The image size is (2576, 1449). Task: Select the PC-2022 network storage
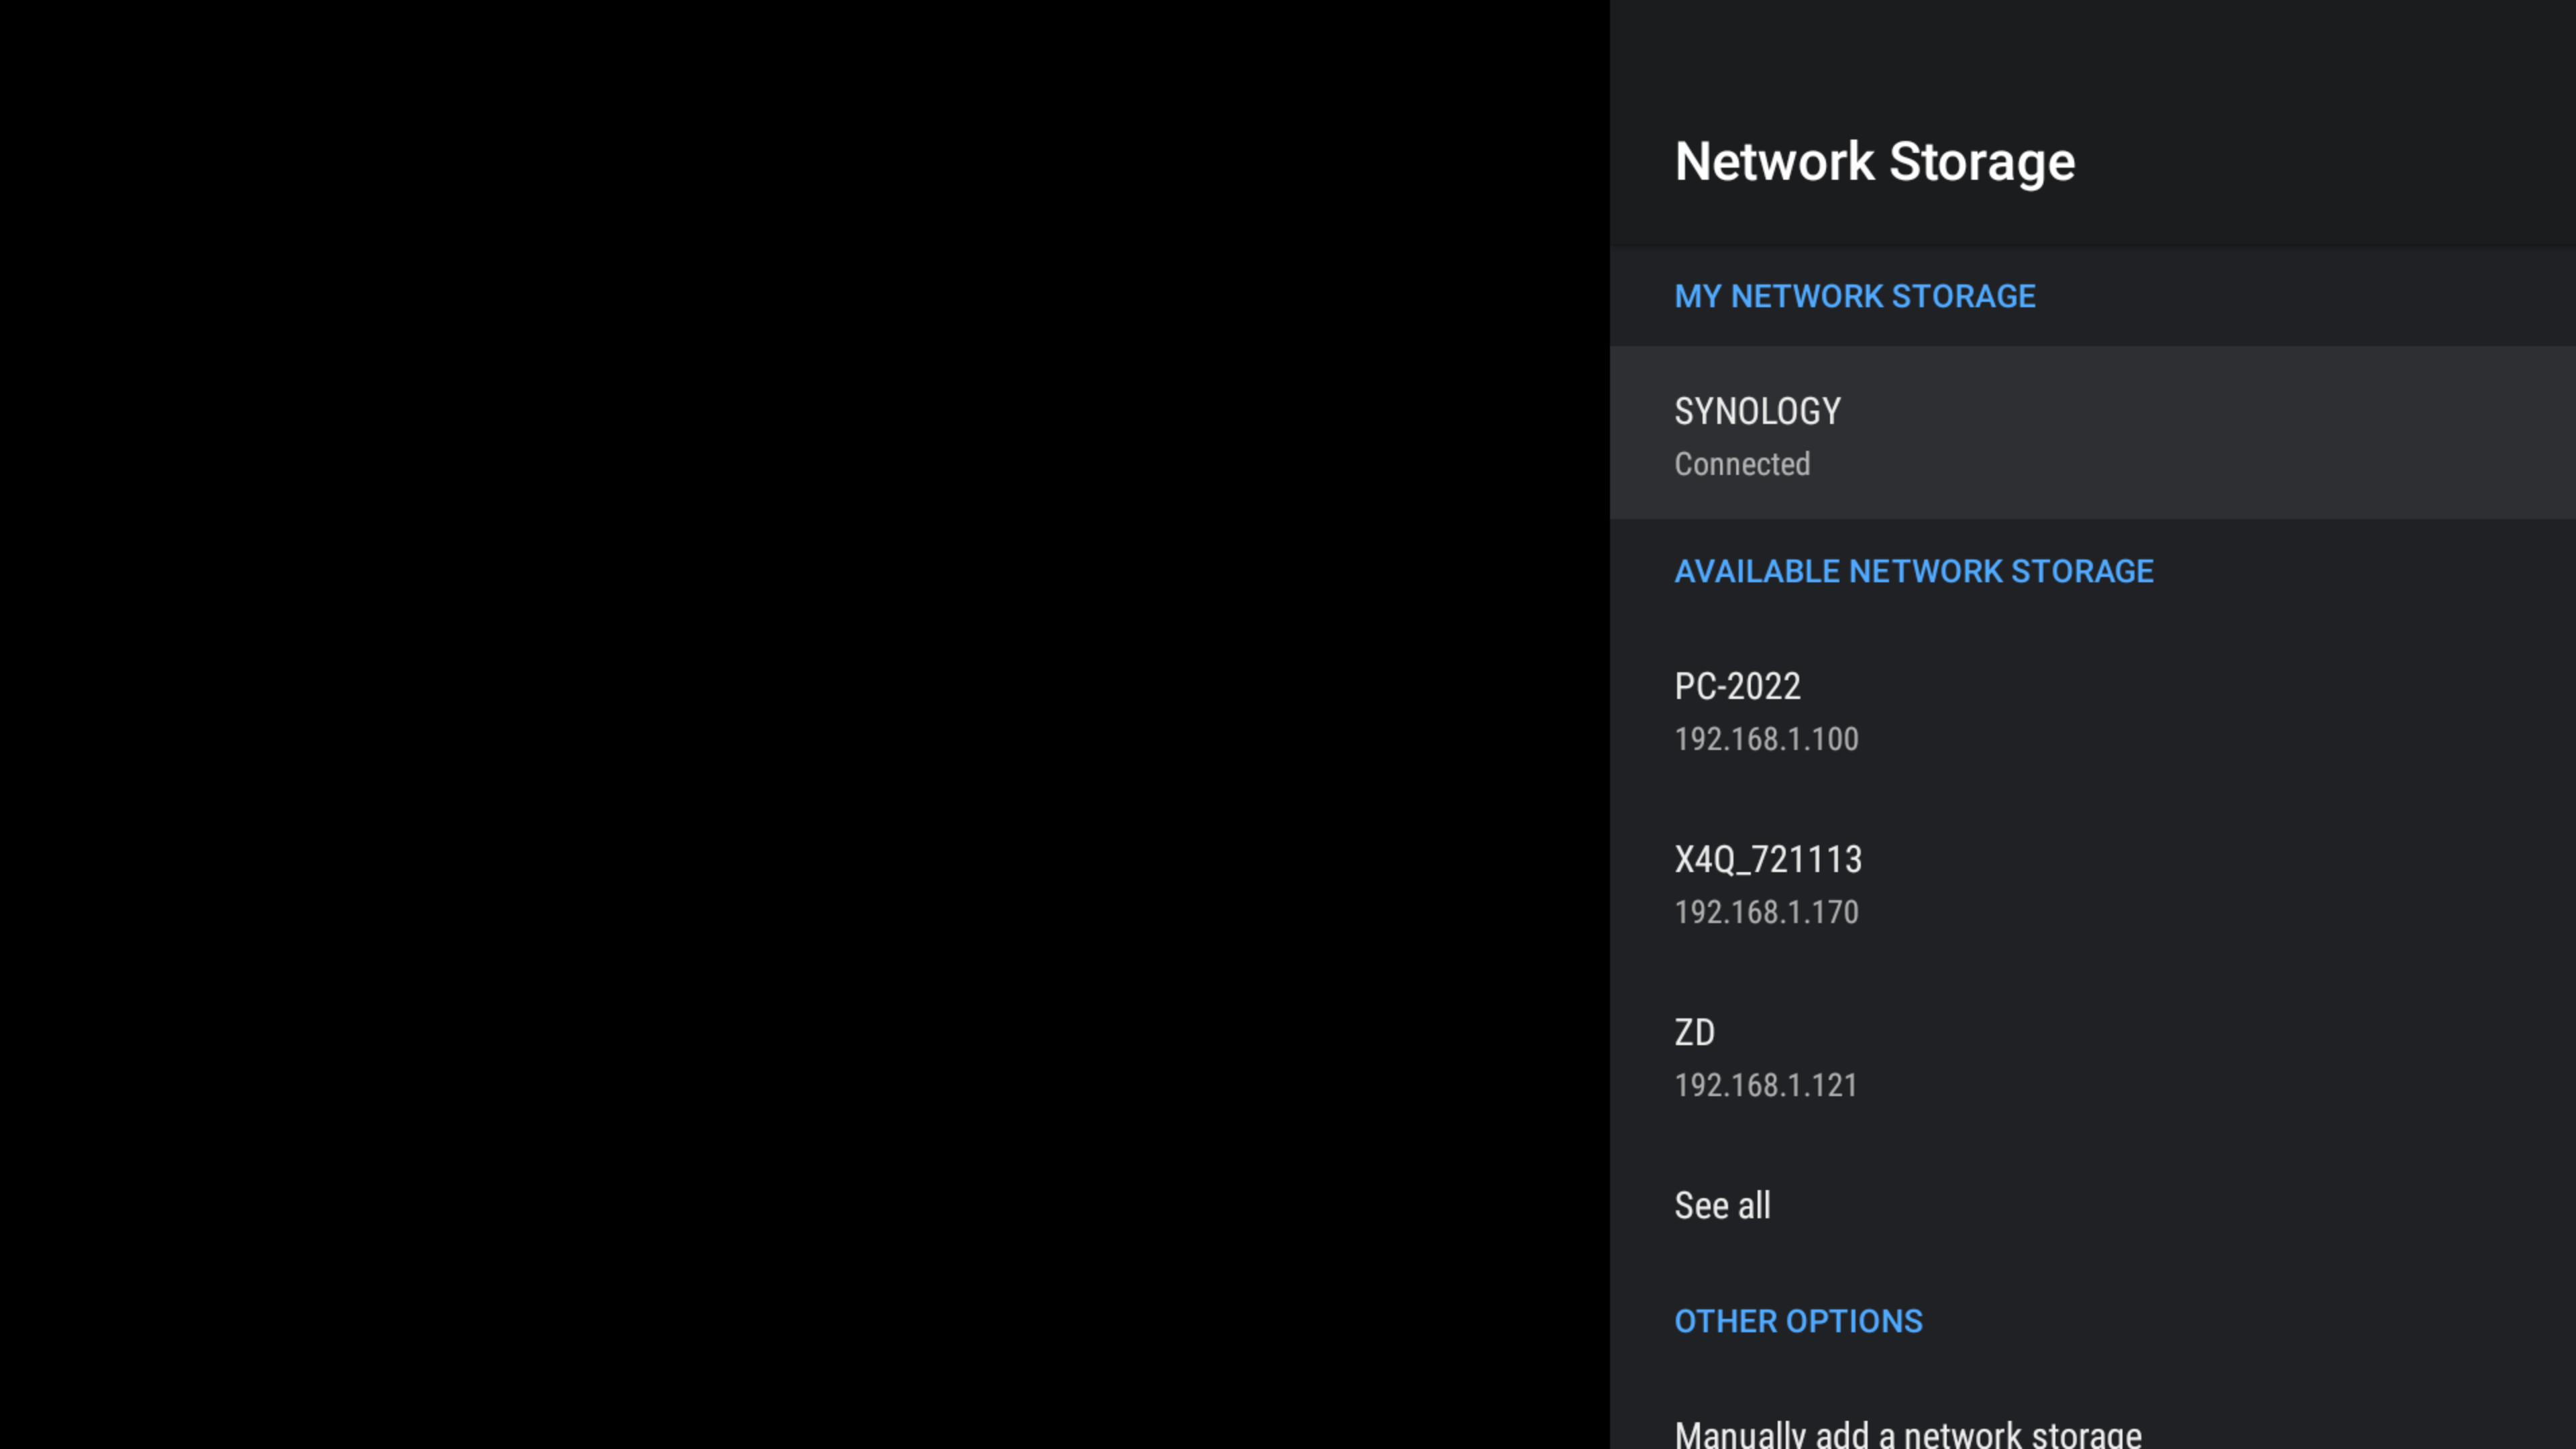click(x=1737, y=687)
